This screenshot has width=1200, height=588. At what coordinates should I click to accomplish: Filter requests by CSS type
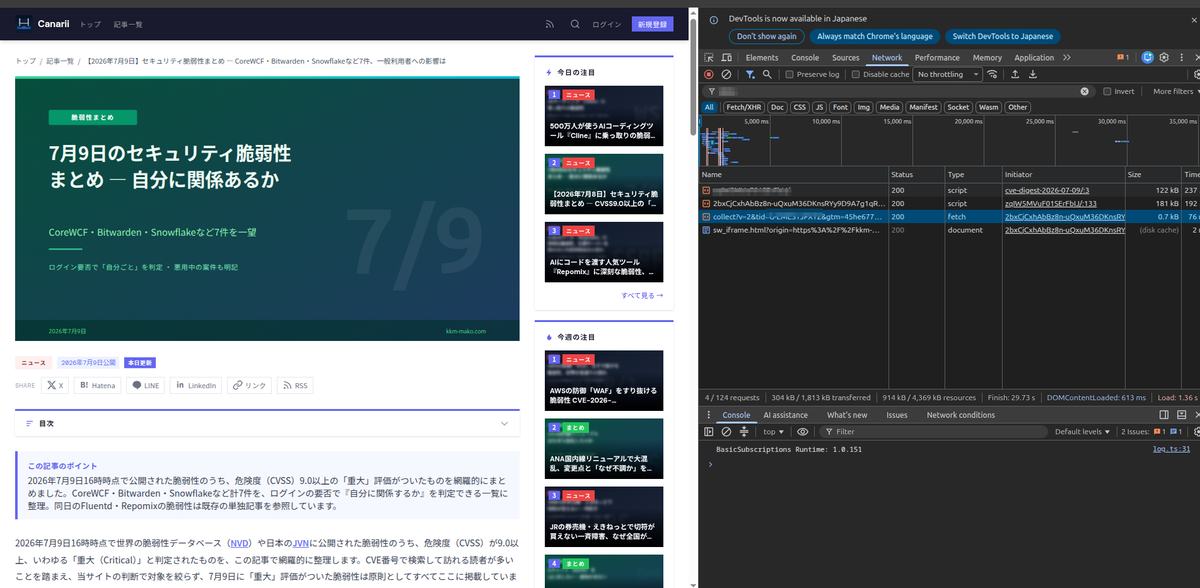pos(799,107)
